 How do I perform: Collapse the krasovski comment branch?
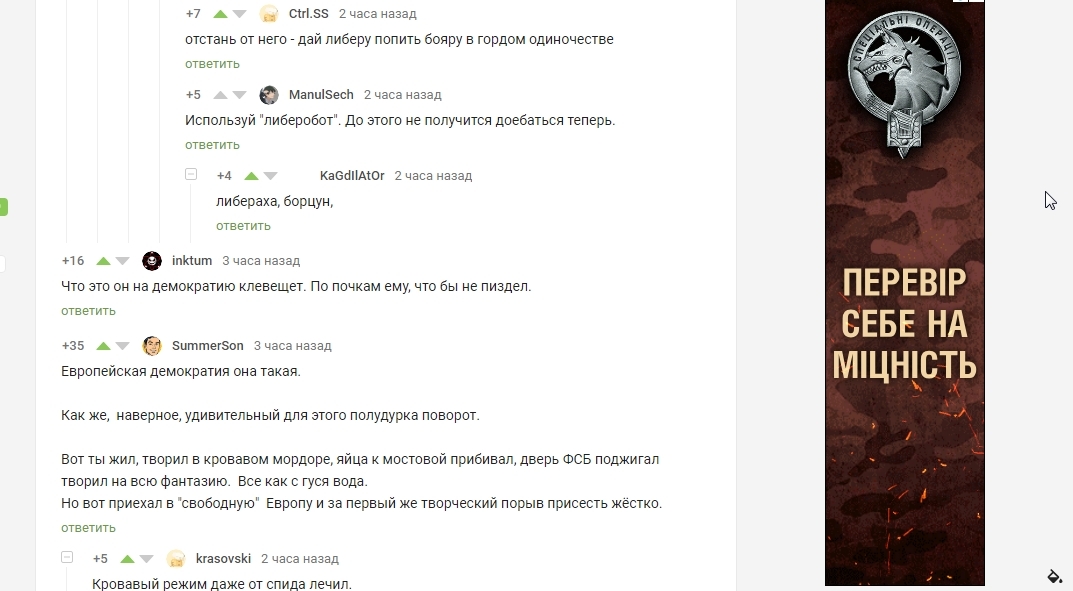tap(67, 557)
